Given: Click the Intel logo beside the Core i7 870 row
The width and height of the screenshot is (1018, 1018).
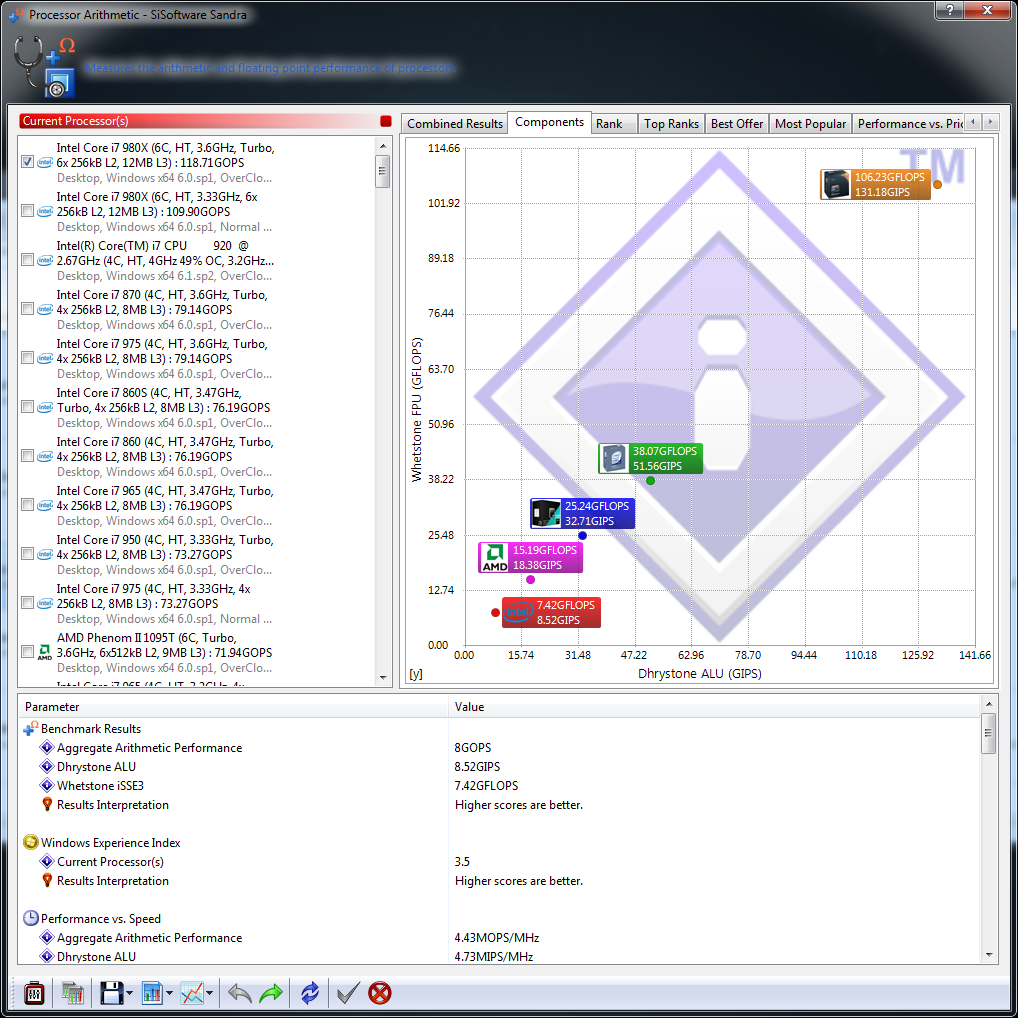Looking at the screenshot, I should [45, 309].
